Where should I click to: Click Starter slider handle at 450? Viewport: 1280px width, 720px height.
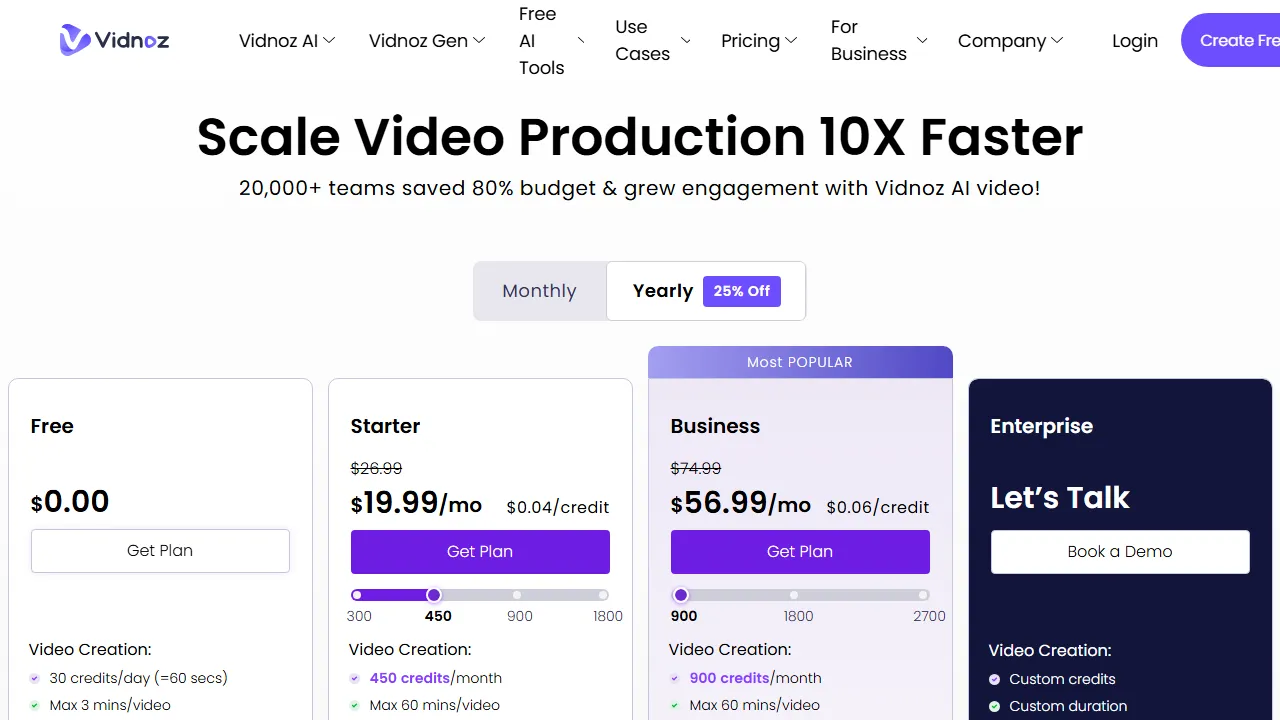(434, 595)
